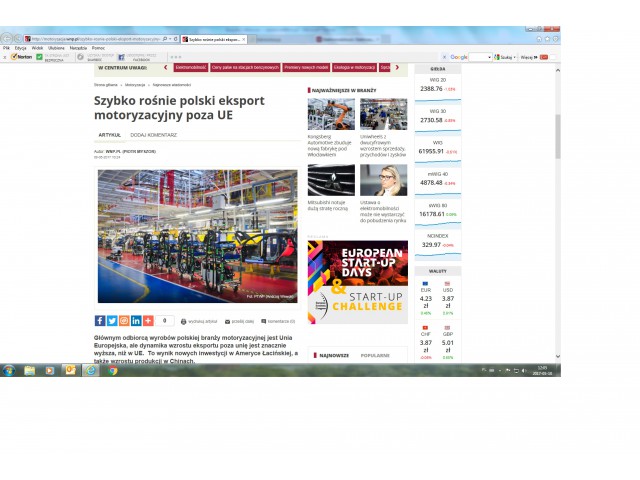Open the Windows Start menu

[x=8, y=370]
